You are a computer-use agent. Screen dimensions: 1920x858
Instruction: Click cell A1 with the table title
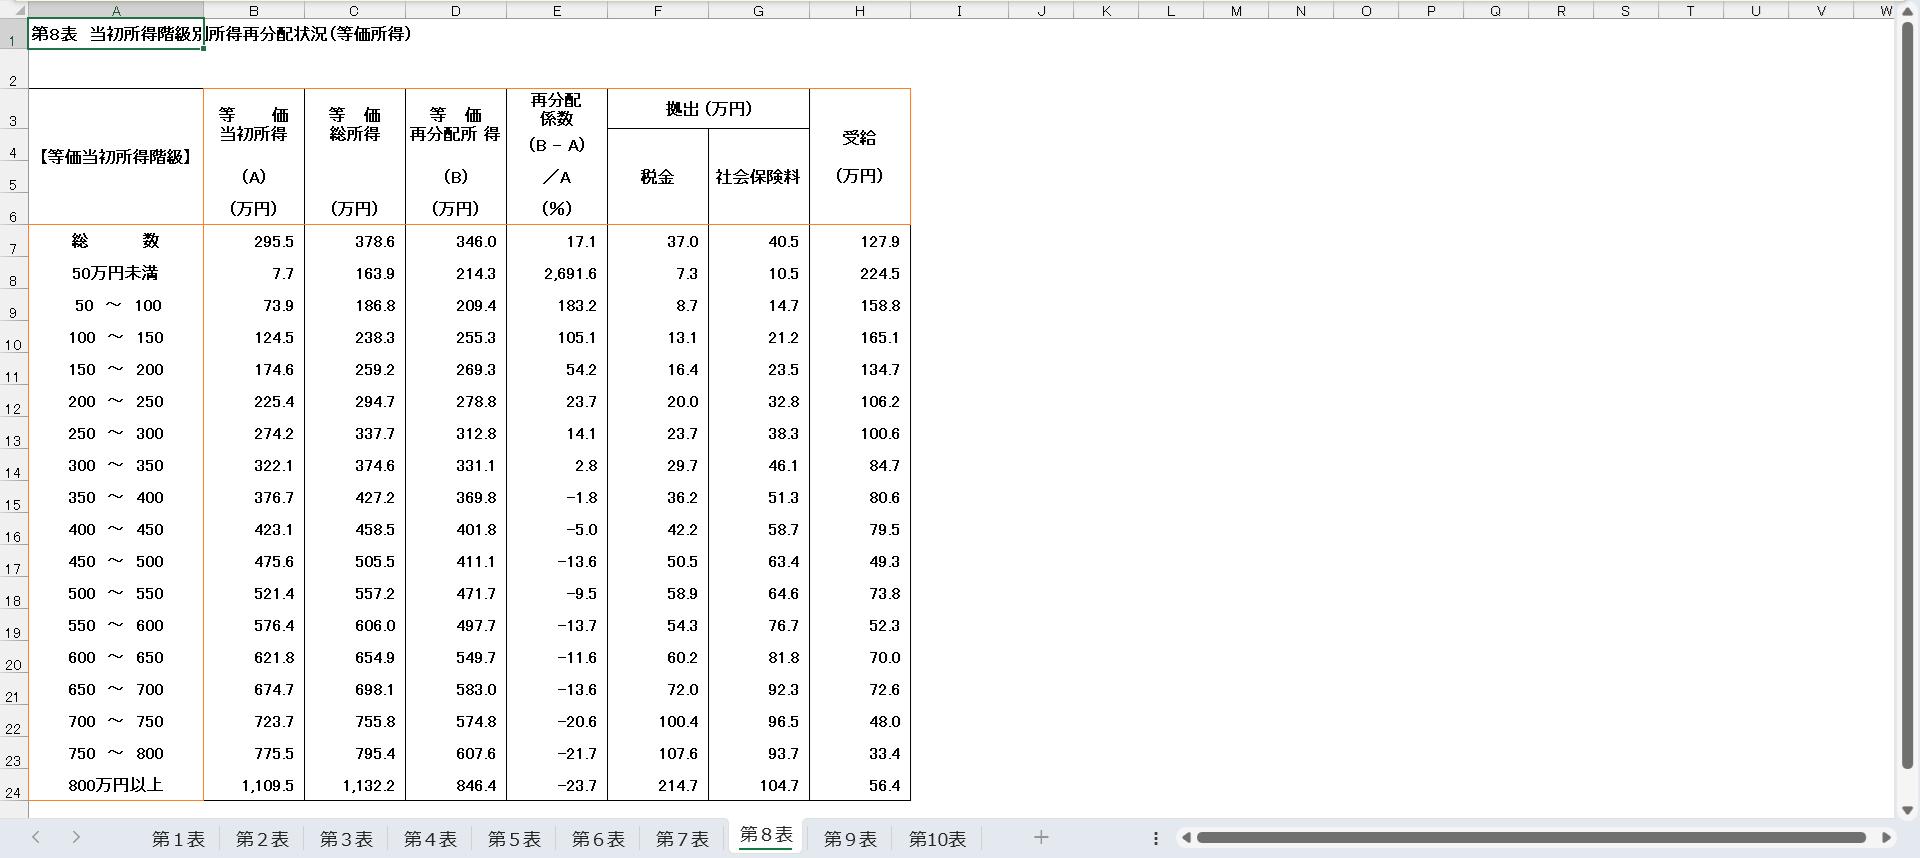[116, 34]
